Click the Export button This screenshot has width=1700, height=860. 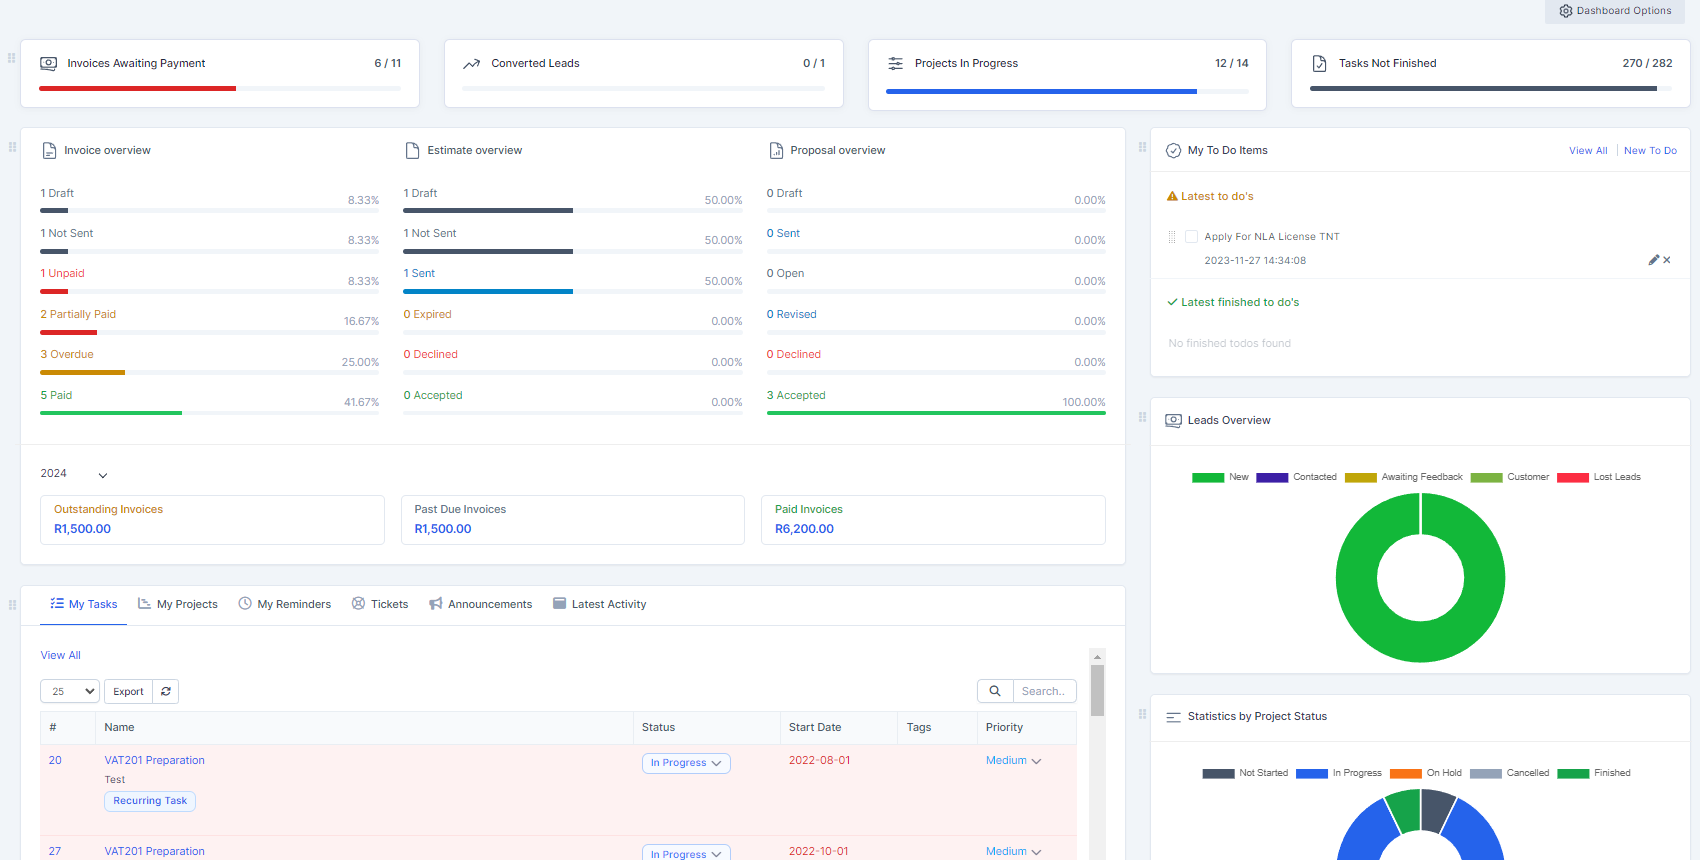click(x=128, y=691)
